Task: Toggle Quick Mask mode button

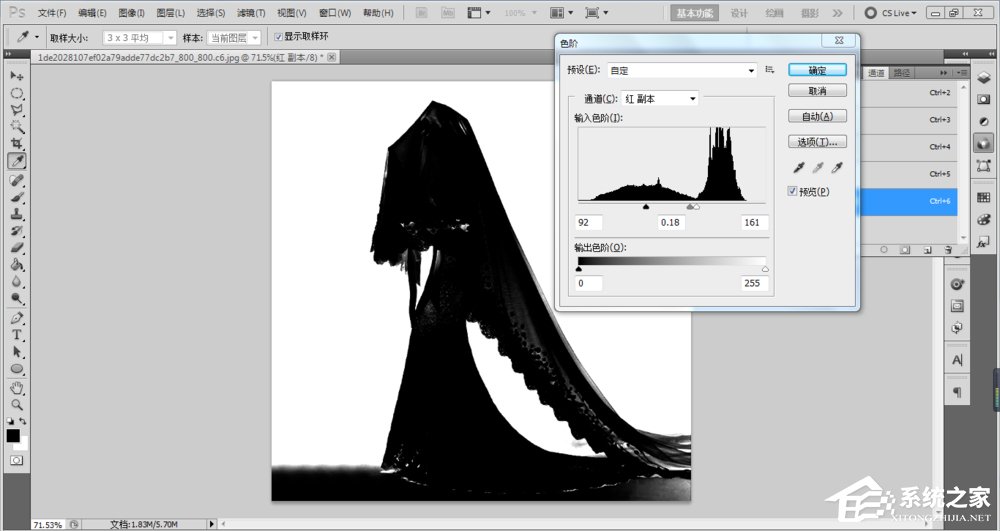Action: [x=17, y=459]
